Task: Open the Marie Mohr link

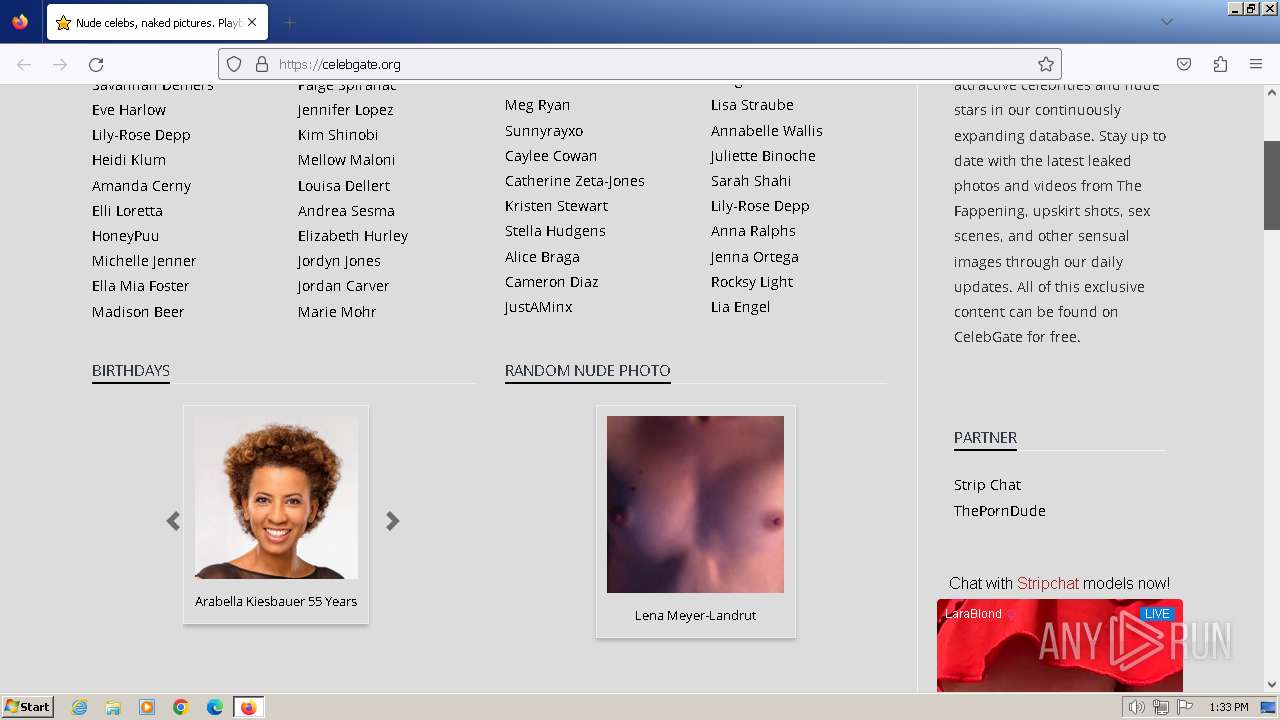Action: 337,312
